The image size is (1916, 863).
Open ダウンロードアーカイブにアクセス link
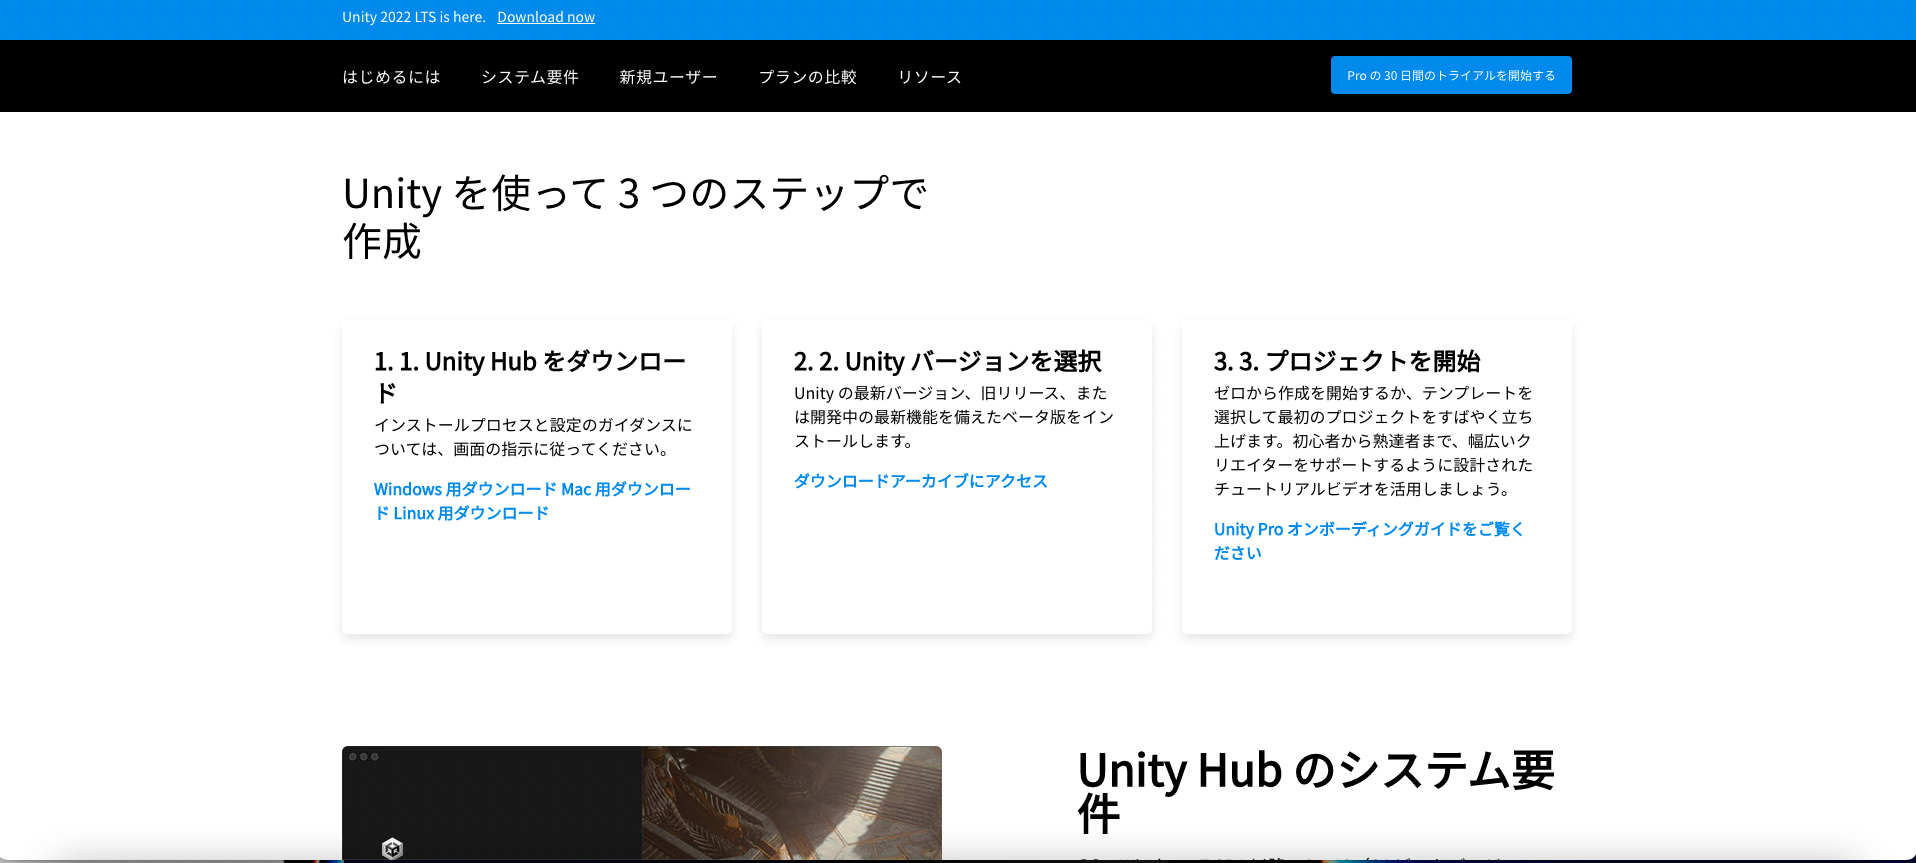[x=921, y=481]
